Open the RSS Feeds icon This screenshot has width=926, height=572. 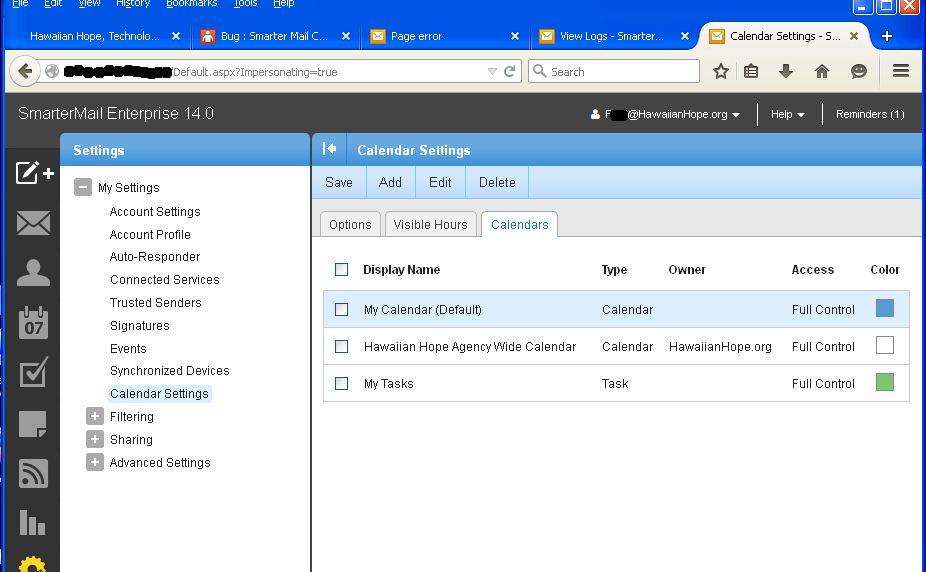(33, 473)
